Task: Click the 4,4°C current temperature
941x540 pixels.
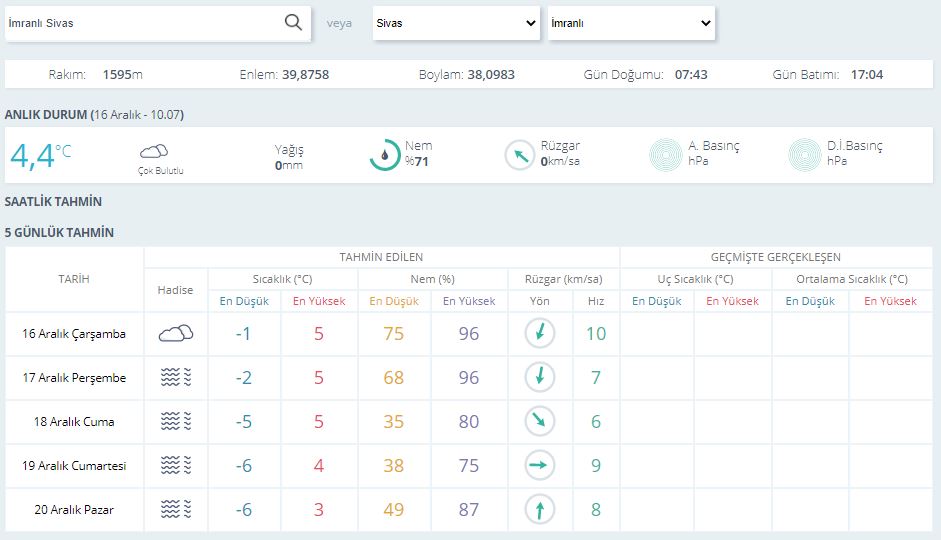Action: 40,155
